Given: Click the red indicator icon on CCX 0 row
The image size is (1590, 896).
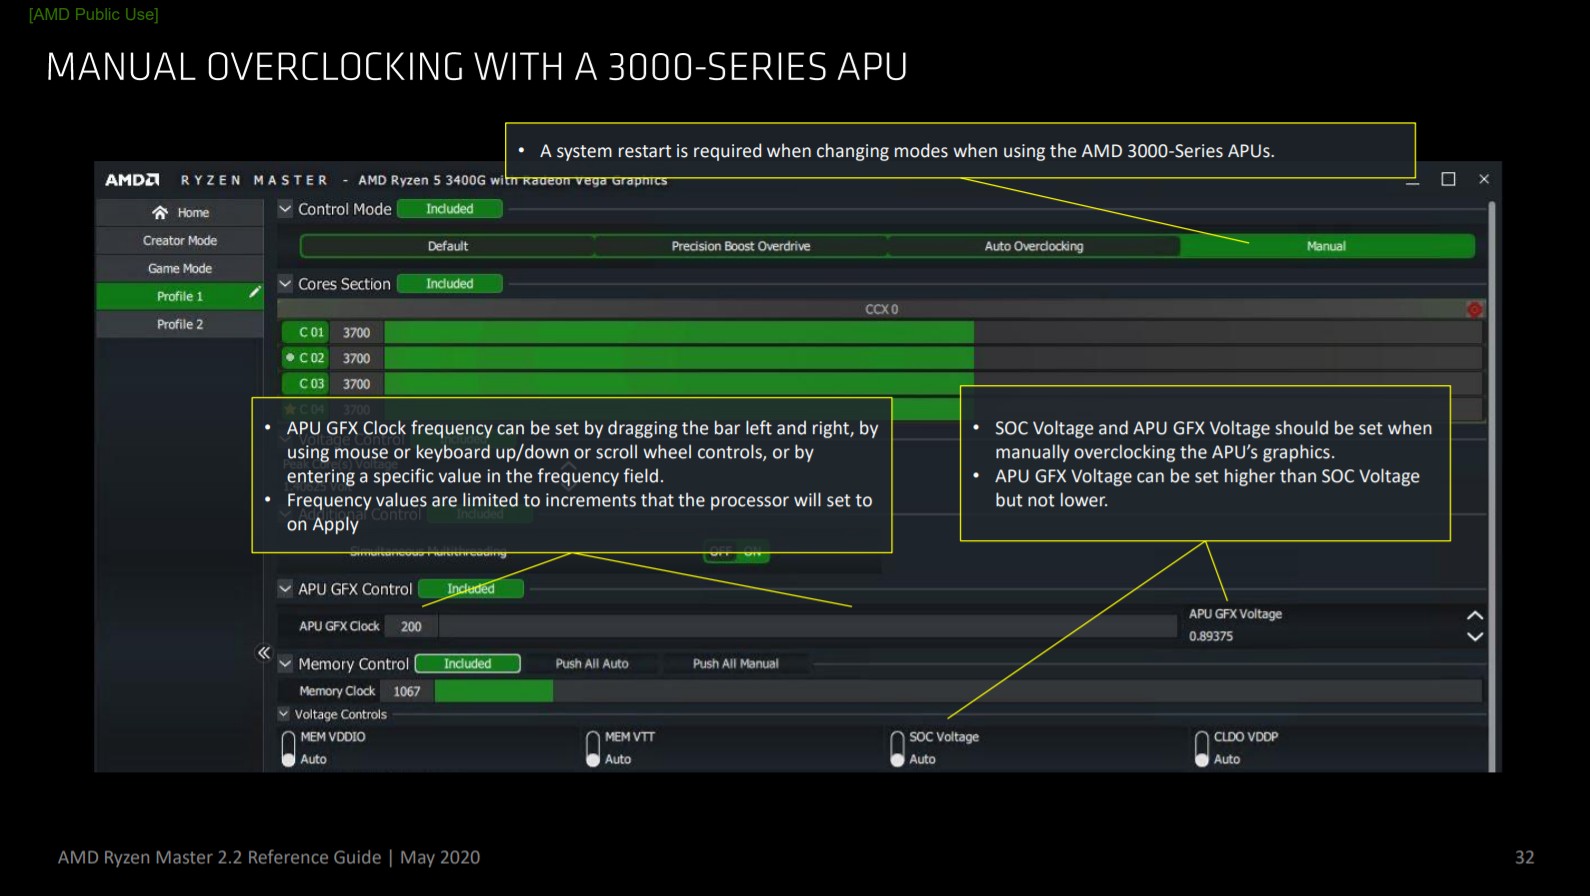Looking at the screenshot, I should [1474, 310].
